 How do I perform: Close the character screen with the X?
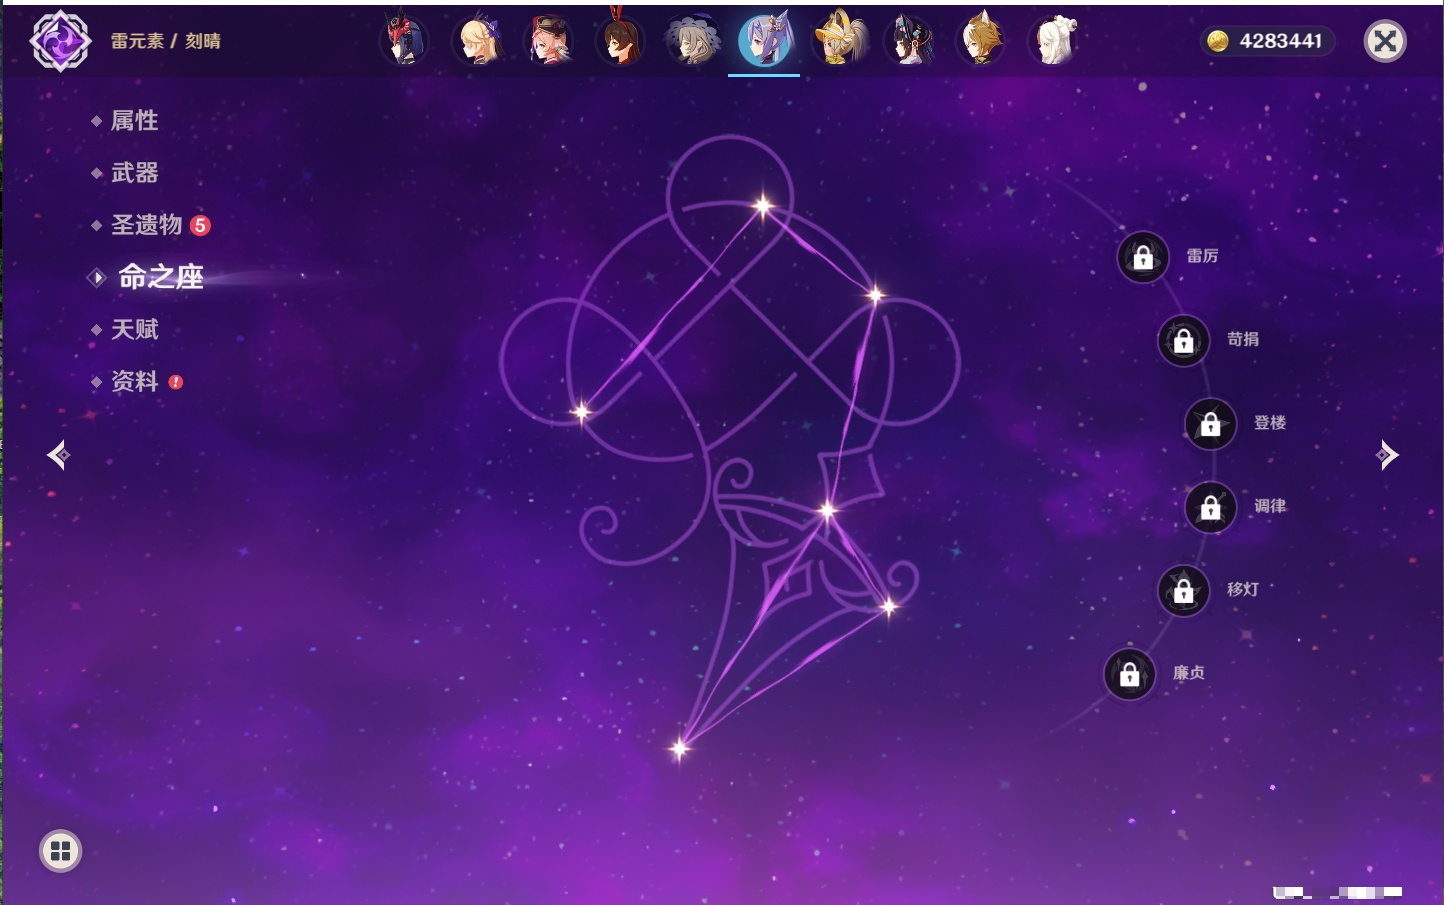coord(1385,41)
